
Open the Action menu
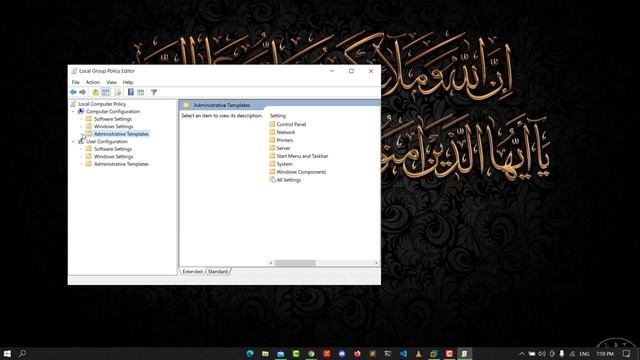pos(93,82)
